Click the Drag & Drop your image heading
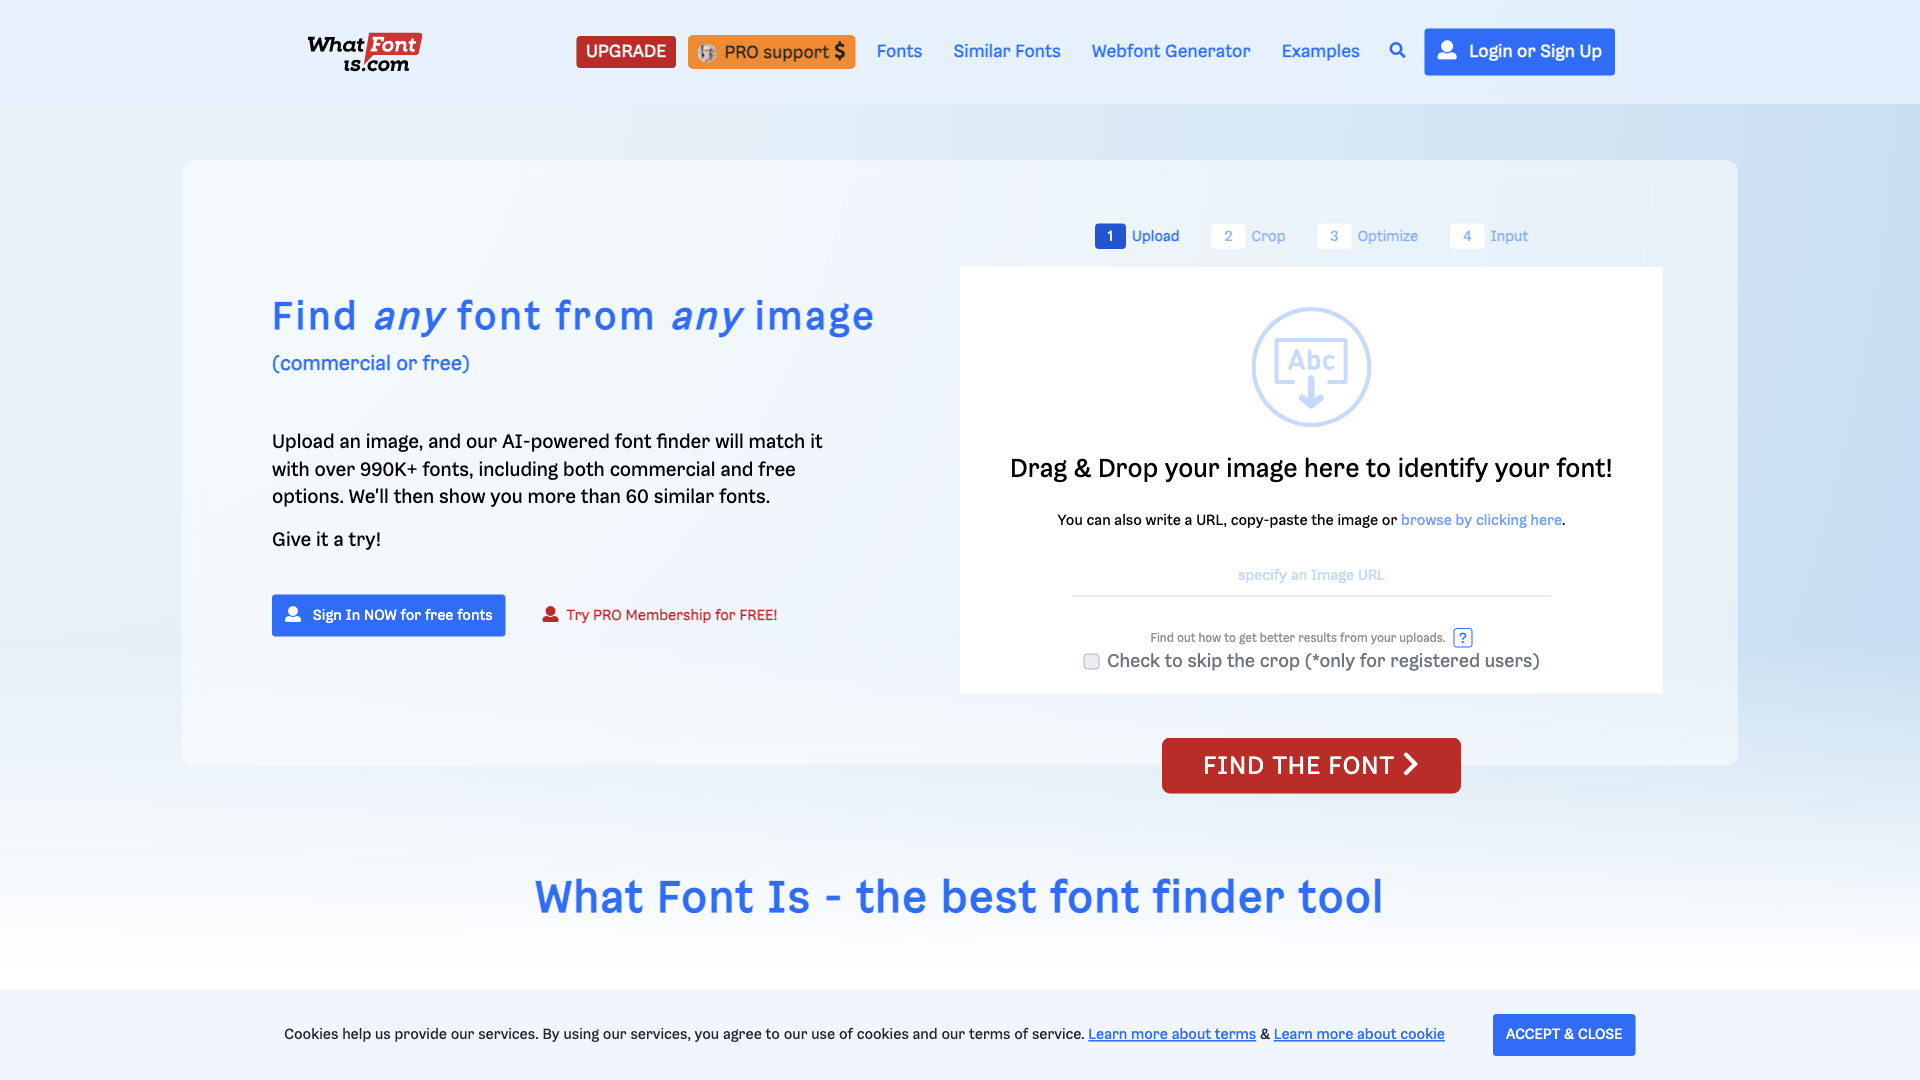This screenshot has width=1920, height=1080. pos(1311,468)
